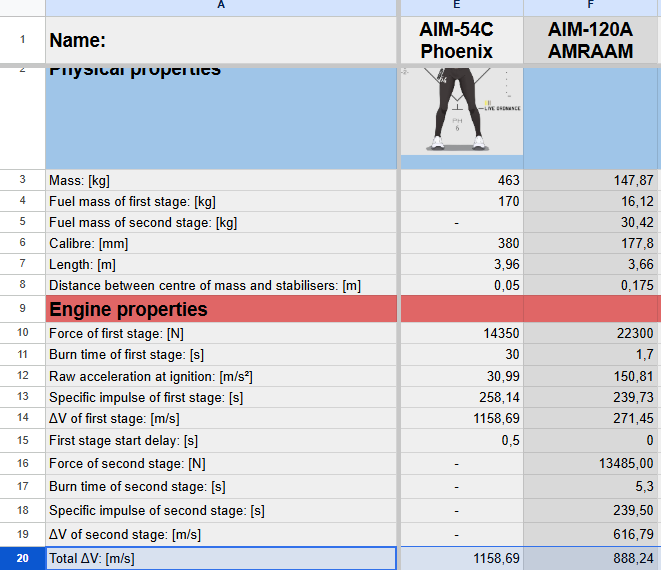661x570 pixels.
Task: Click 'Burn time of first stage: [s]' cell
Action: pyautogui.click(x=221, y=355)
